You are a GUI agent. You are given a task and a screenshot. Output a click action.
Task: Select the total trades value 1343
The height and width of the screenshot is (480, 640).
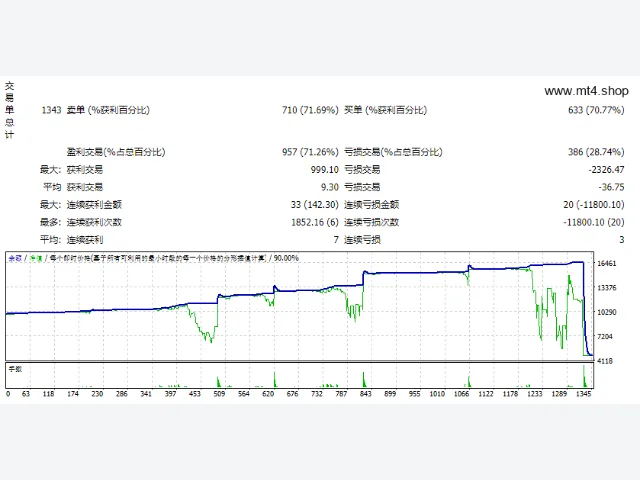click(51, 110)
